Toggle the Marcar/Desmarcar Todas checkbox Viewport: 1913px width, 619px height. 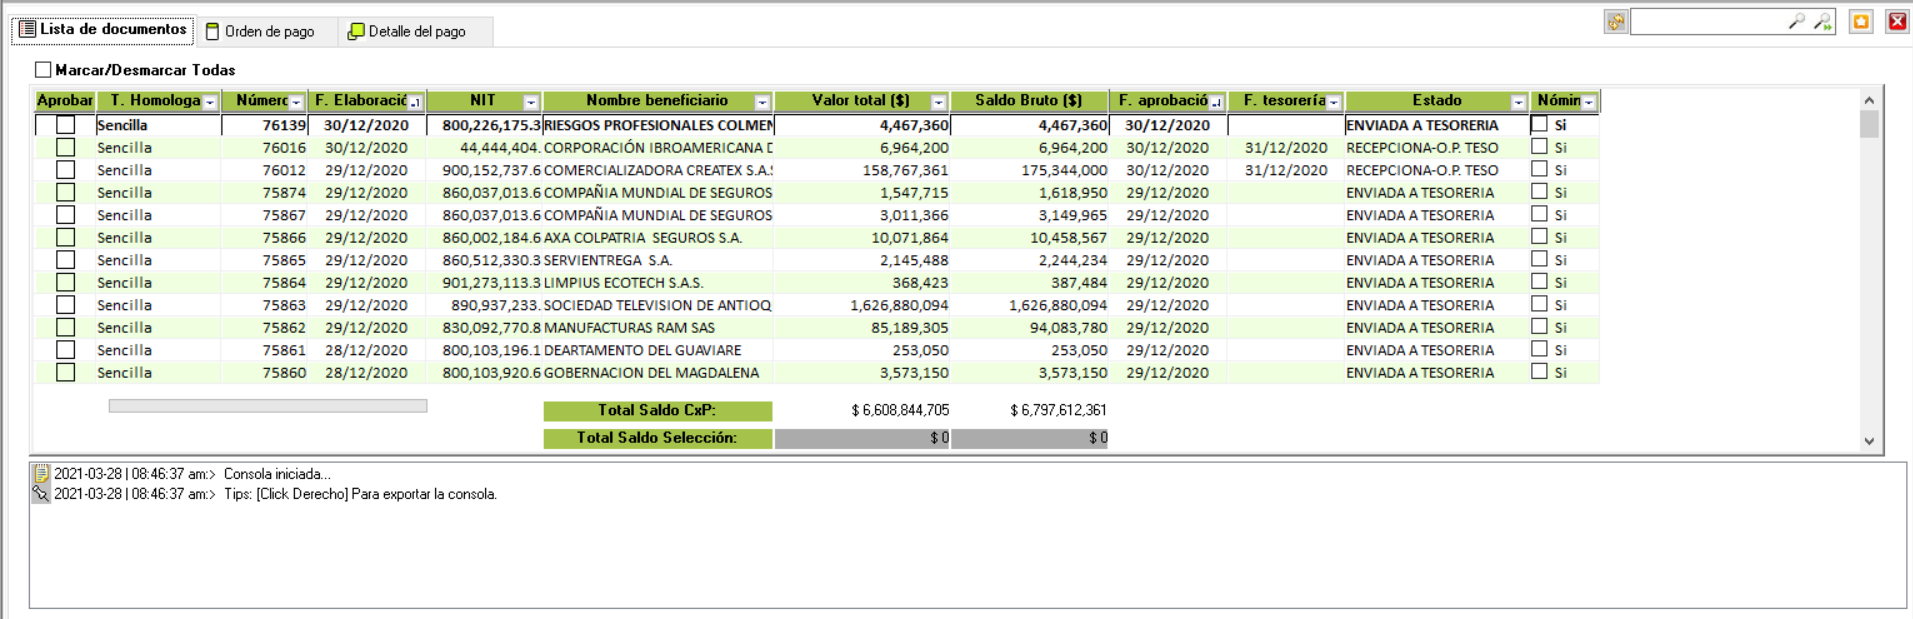click(43, 70)
